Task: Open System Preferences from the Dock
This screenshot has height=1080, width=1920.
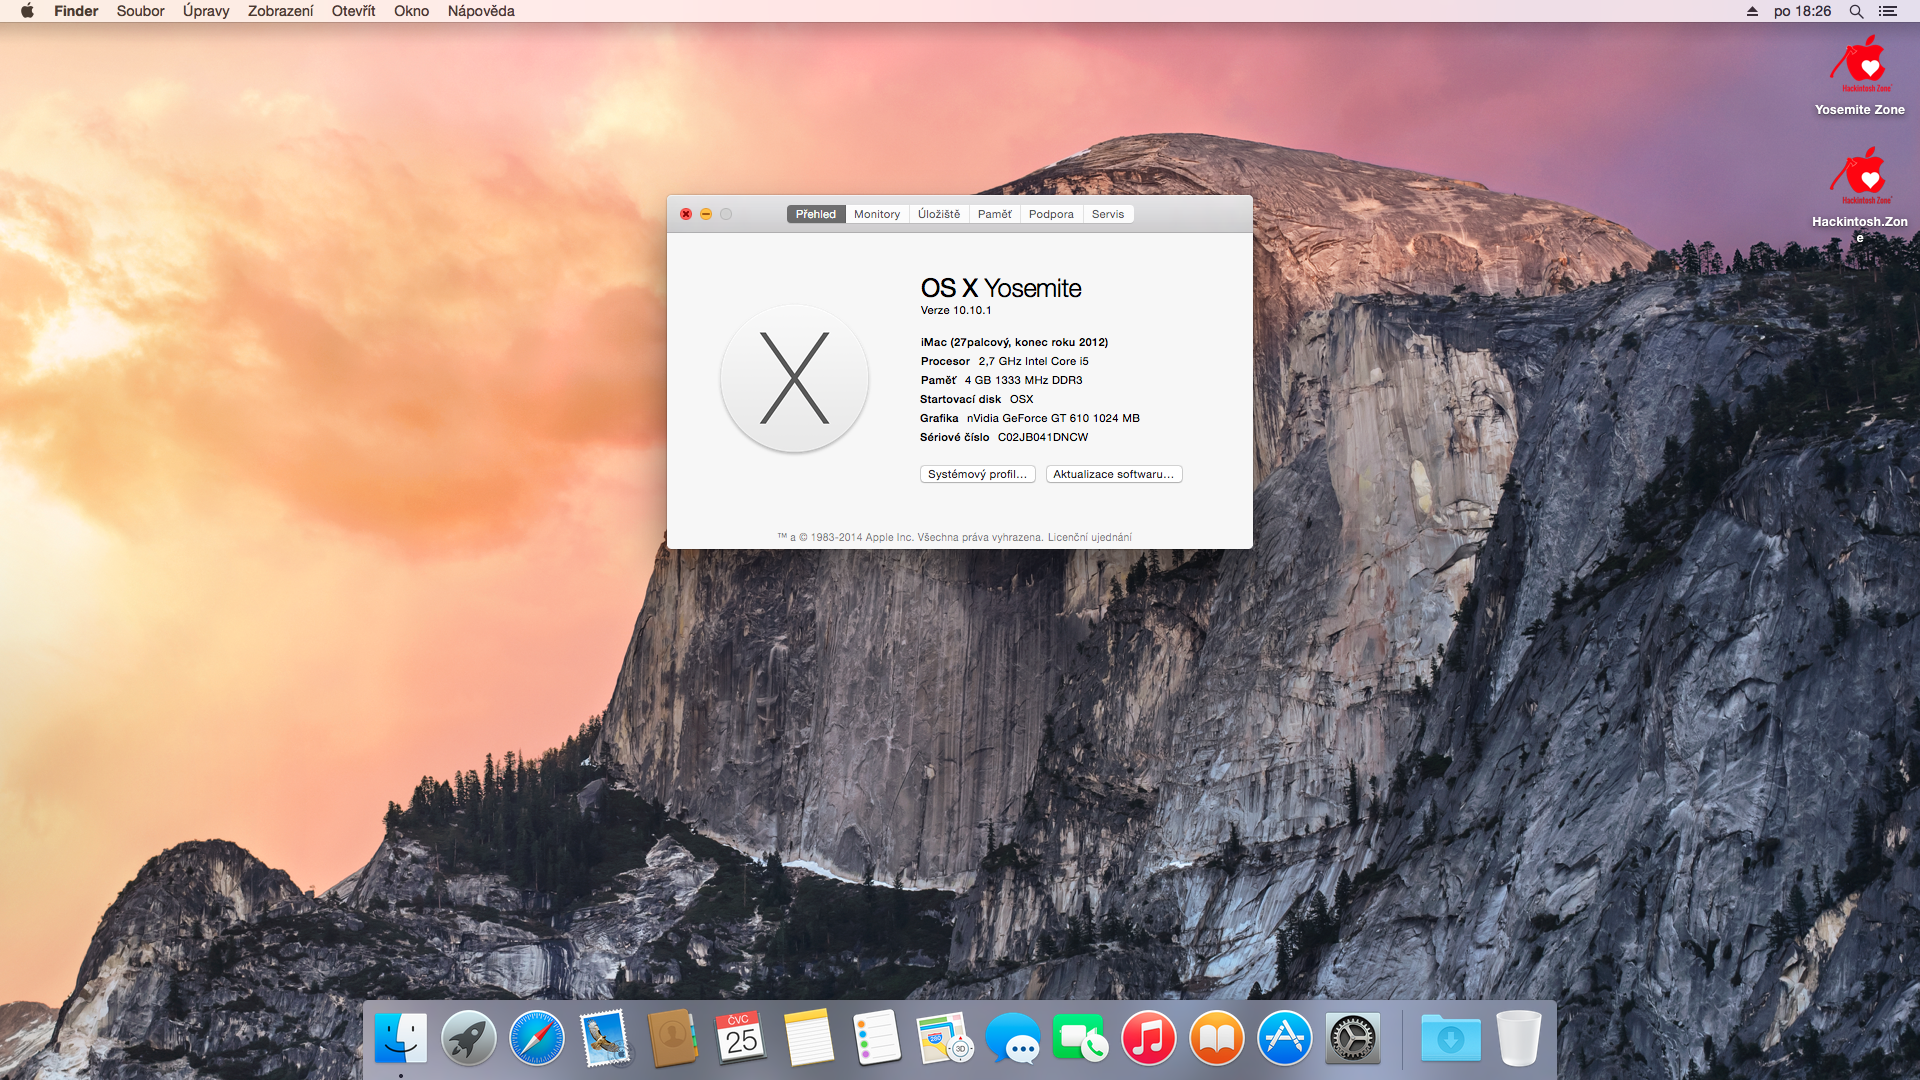Action: pos(1352,1038)
